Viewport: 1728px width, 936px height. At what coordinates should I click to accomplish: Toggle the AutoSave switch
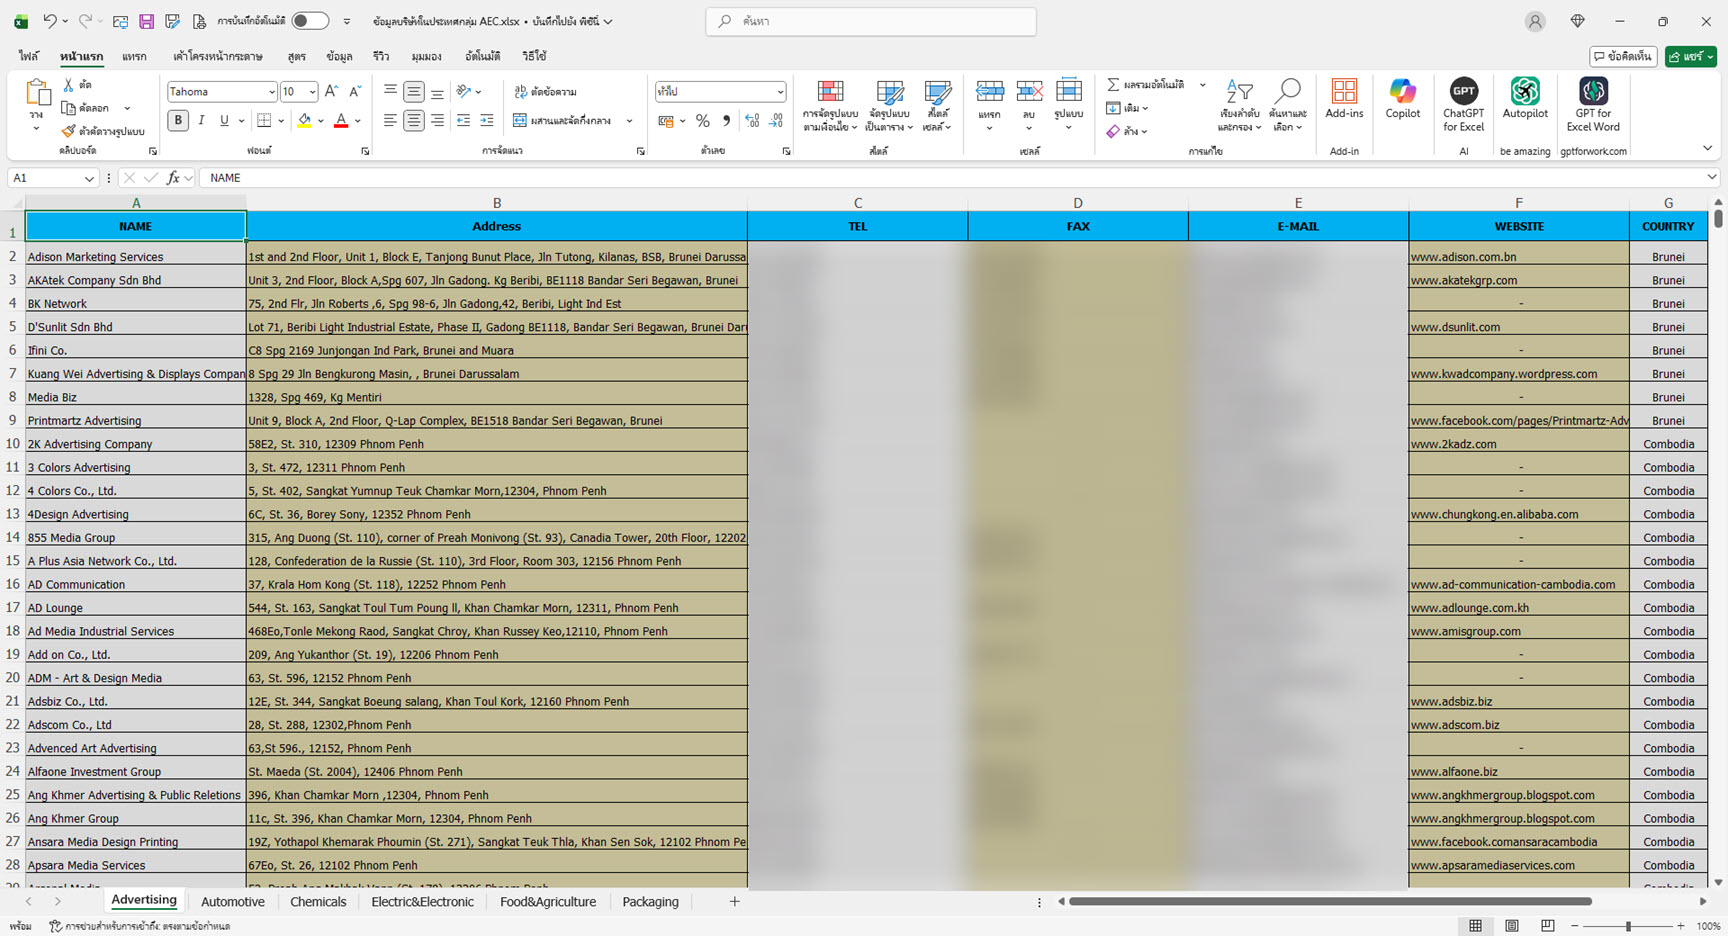point(310,21)
